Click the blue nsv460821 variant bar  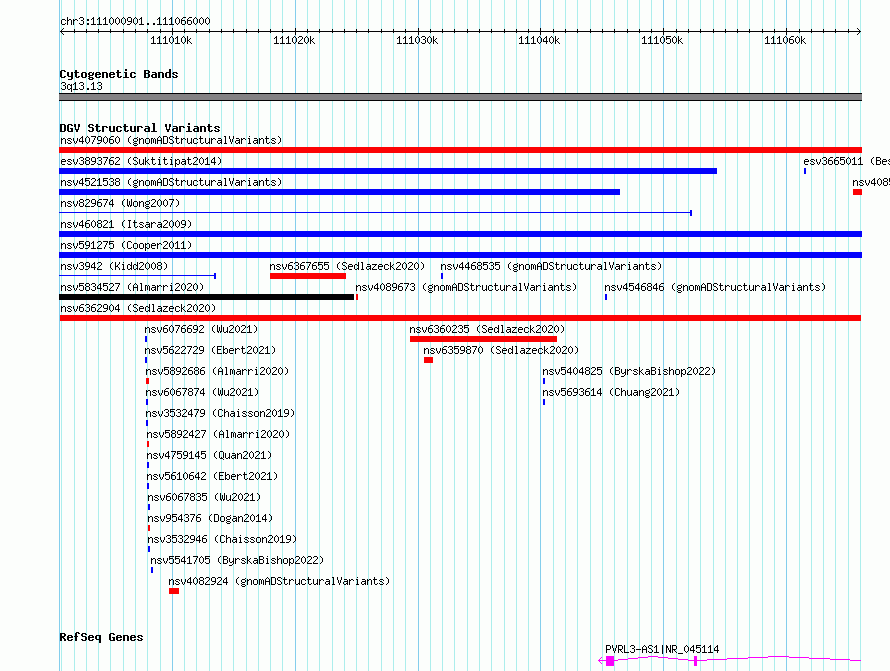pyautogui.click(x=460, y=234)
